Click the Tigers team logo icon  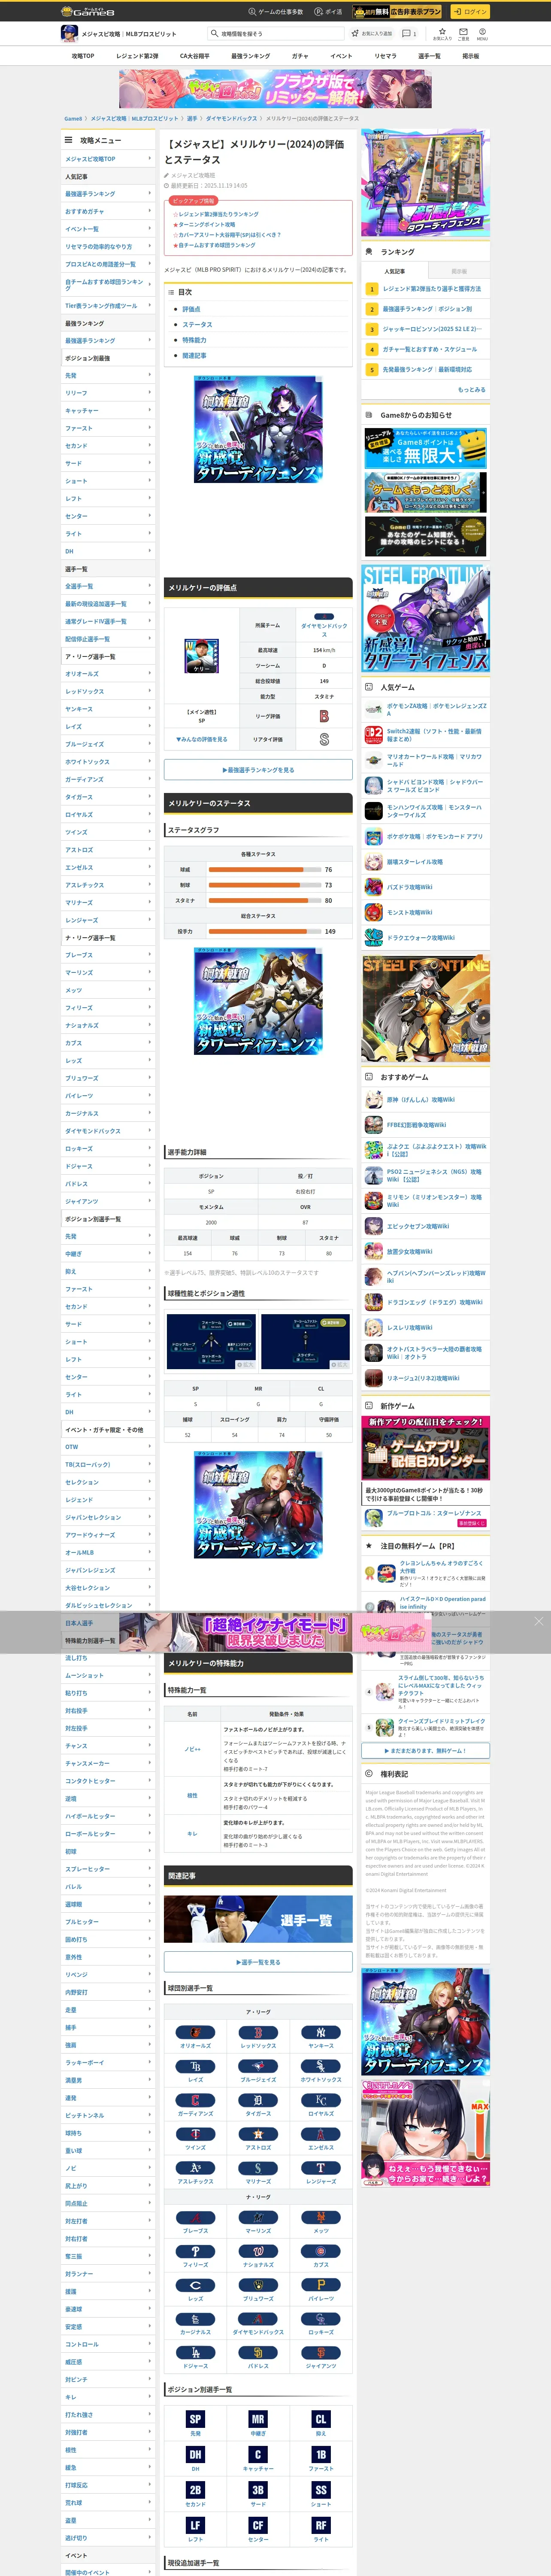tap(258, 2100)
